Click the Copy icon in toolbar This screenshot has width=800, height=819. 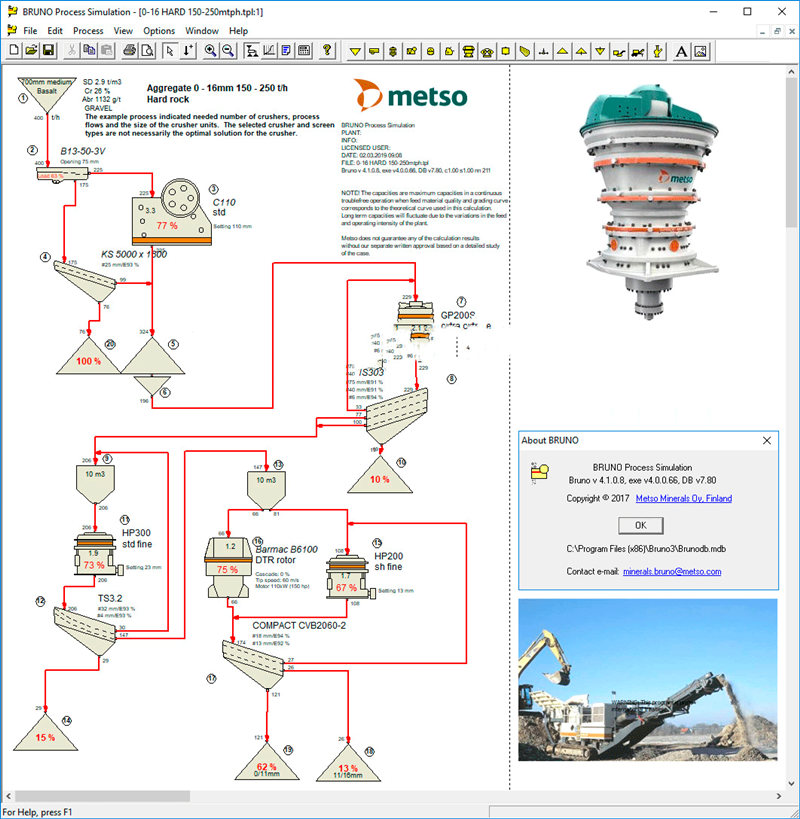click(x=89, y=51)
